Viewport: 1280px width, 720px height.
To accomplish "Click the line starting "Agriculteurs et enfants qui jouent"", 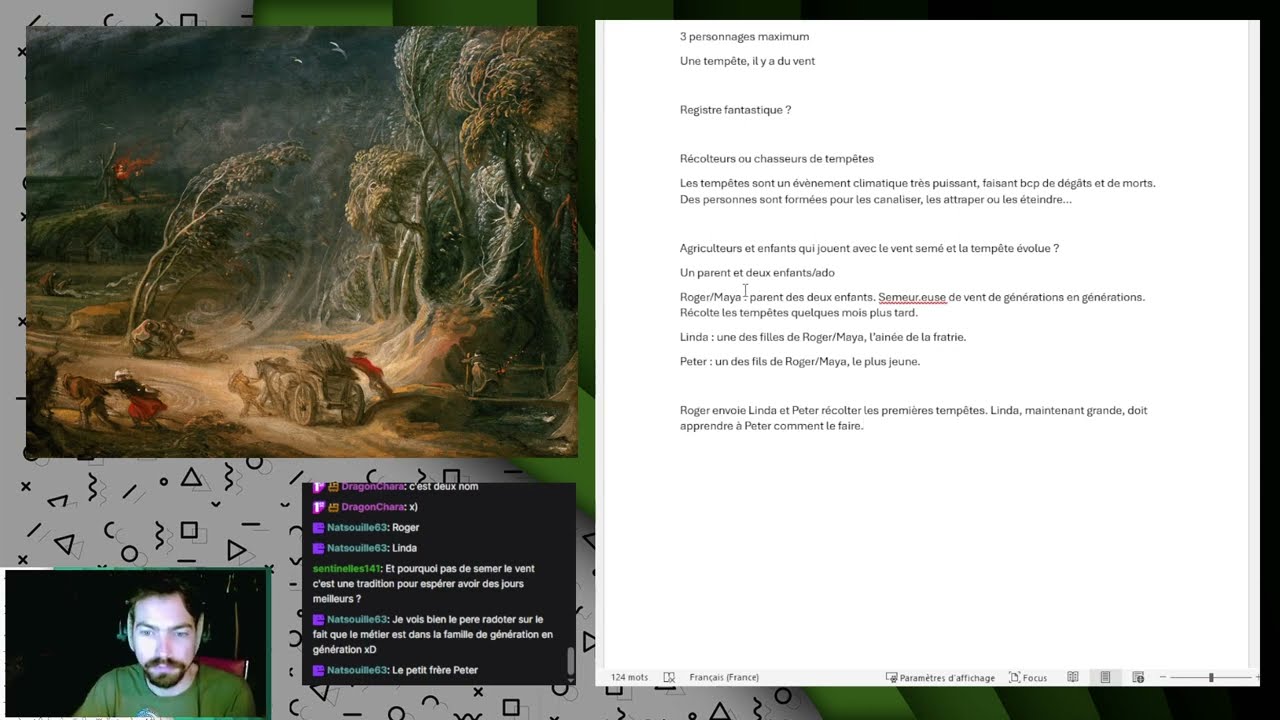I will pos(869,248).
